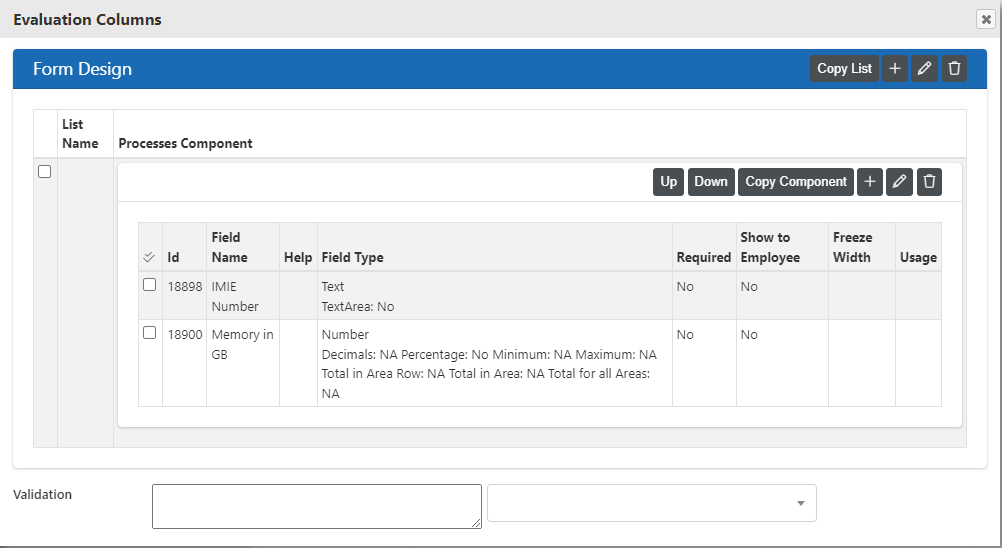The image size is (1002, 548).
Task: Click the Required column header
Action: click(x=704, y=257)
